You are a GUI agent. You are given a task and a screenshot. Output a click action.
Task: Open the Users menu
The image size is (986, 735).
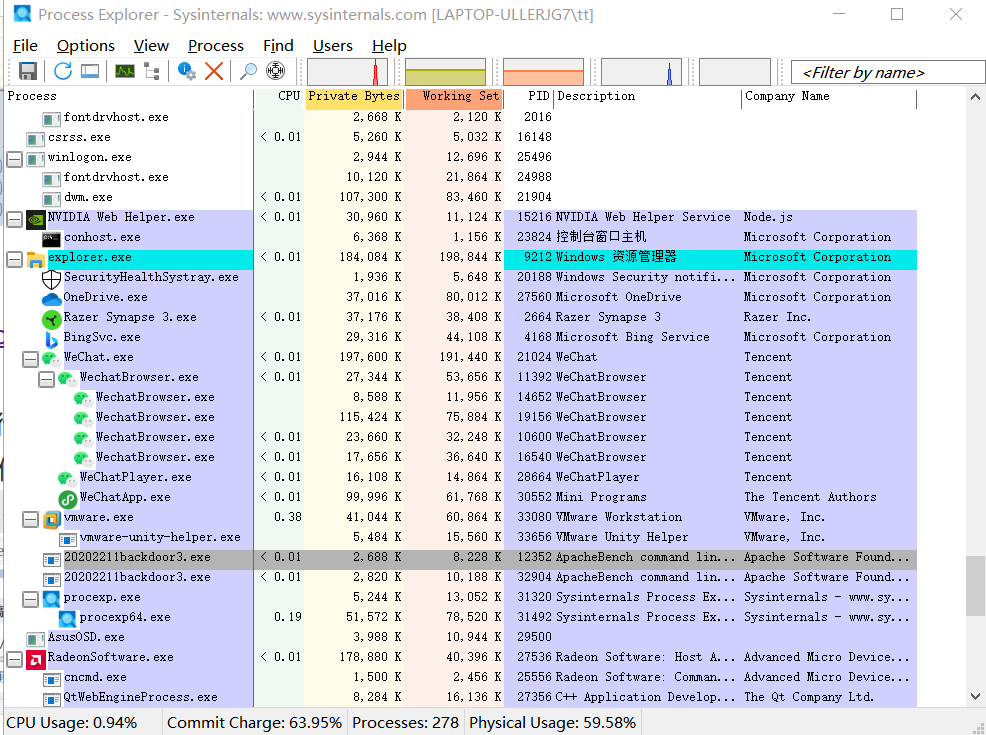pos(333,46)
